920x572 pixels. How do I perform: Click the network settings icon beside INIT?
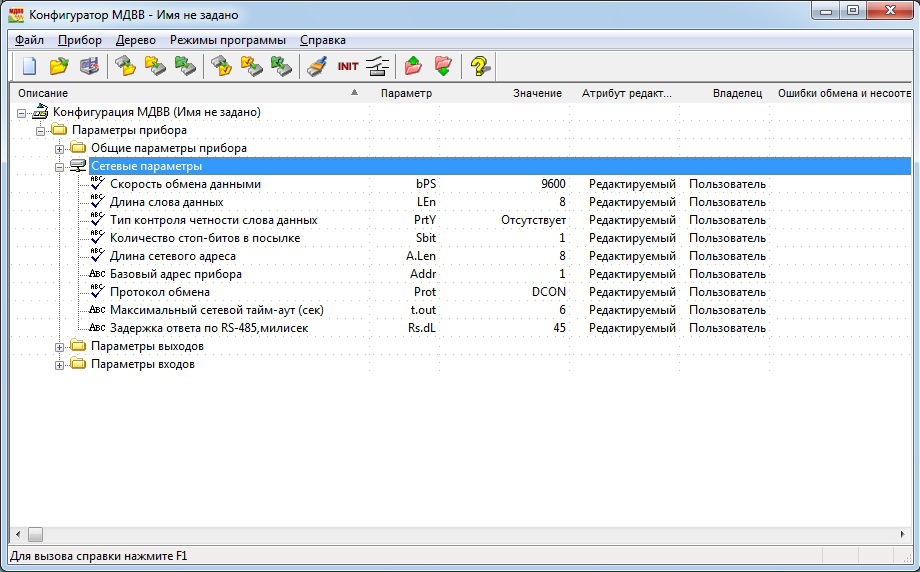click(377, 67)
